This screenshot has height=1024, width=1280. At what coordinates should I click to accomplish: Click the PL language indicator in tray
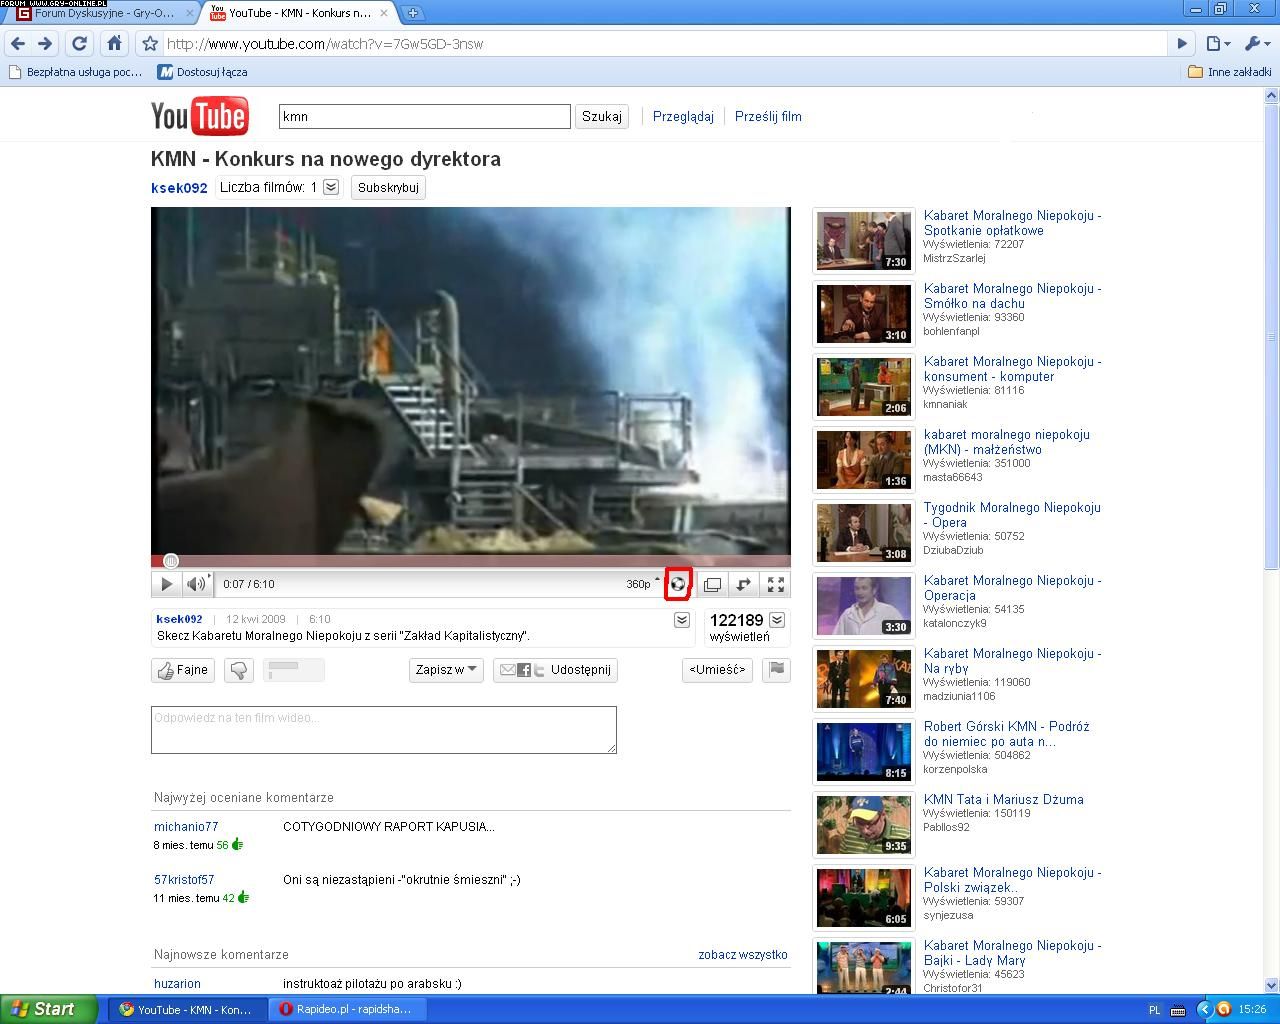point(1155,1010)
